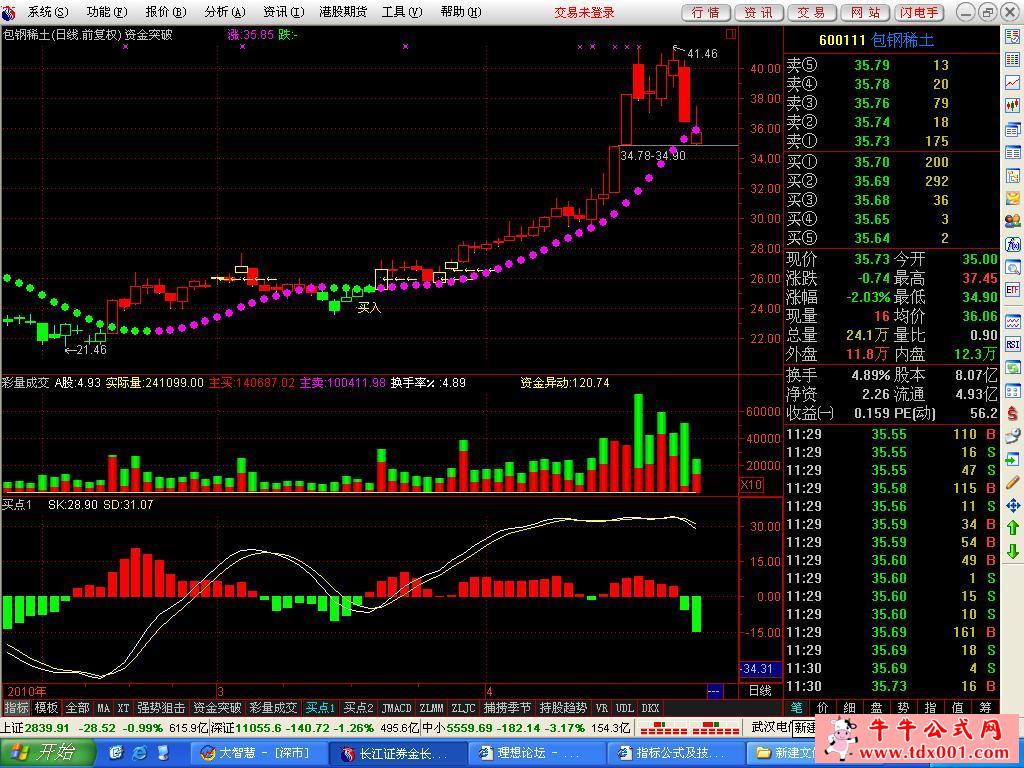
Task: Open the 功能(F) menu
Action: [106, 12]
